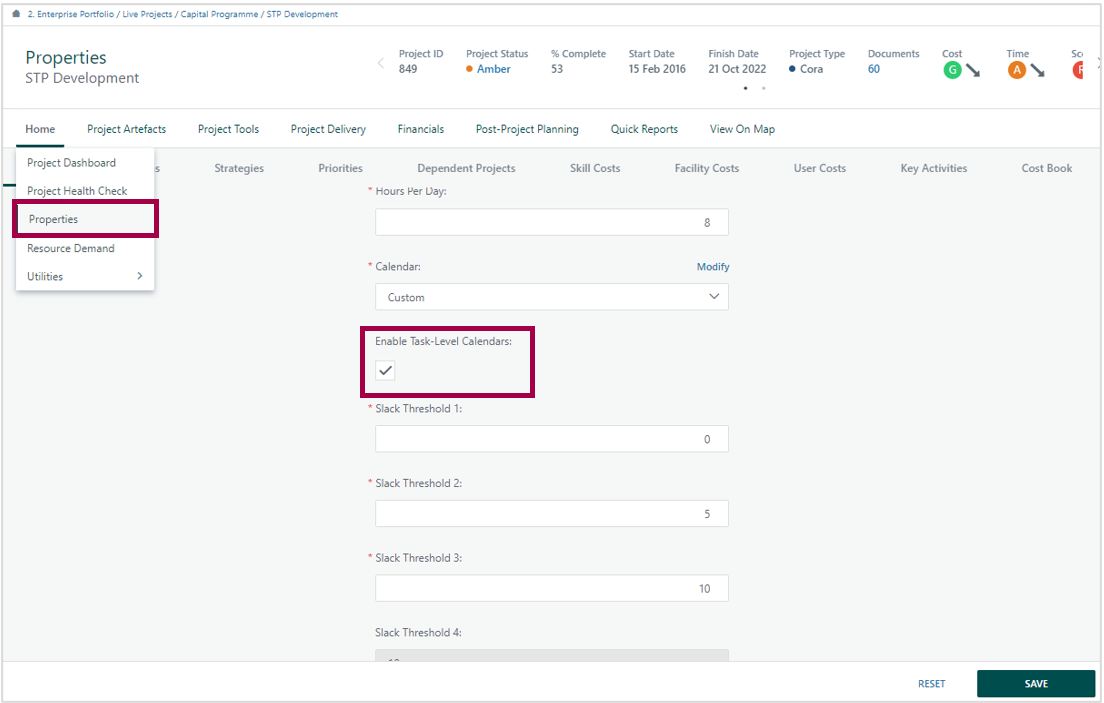
Task: Click the Project Type value Cora
Action: point(811,69)
